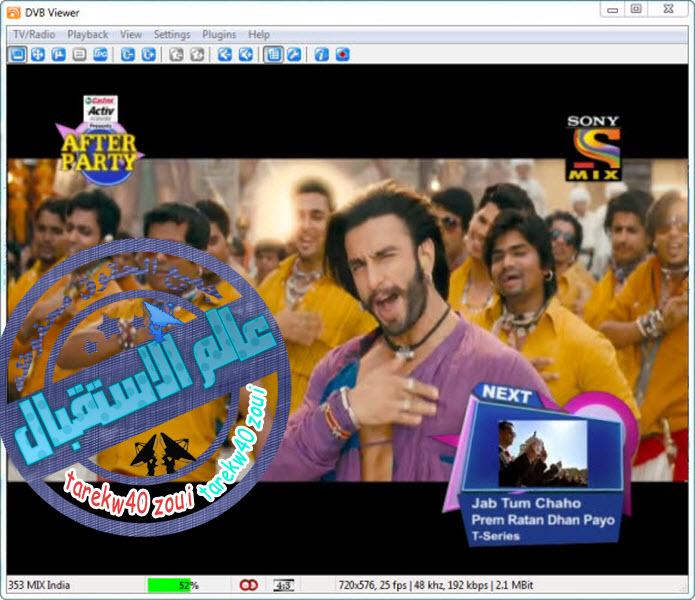The height and width of the screenshot is (600, 695).
Task: Show channel info with the blue i icon
Action: coord(321,55)
